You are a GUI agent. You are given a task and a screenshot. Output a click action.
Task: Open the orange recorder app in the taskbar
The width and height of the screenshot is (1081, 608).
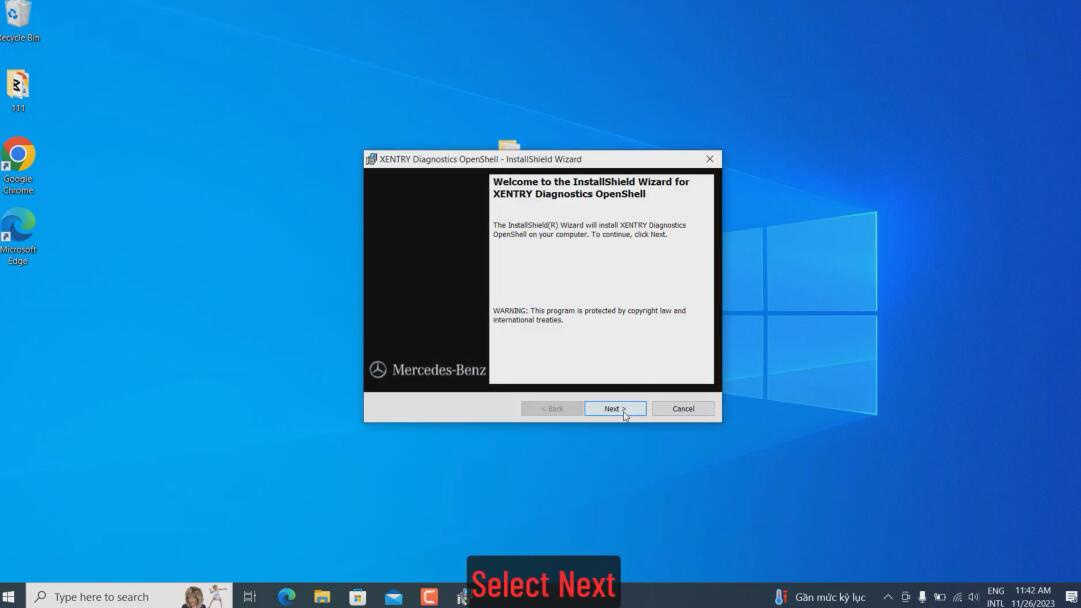430,596
